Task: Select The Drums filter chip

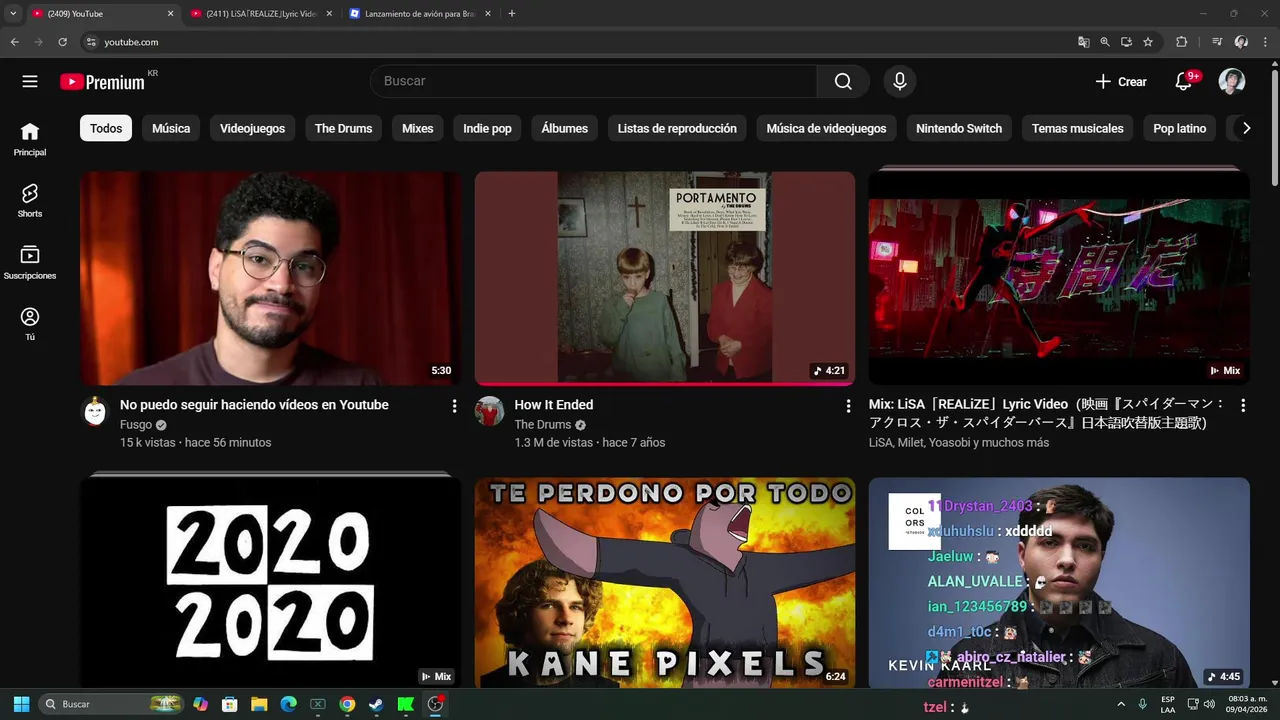Action: point(343,128)
